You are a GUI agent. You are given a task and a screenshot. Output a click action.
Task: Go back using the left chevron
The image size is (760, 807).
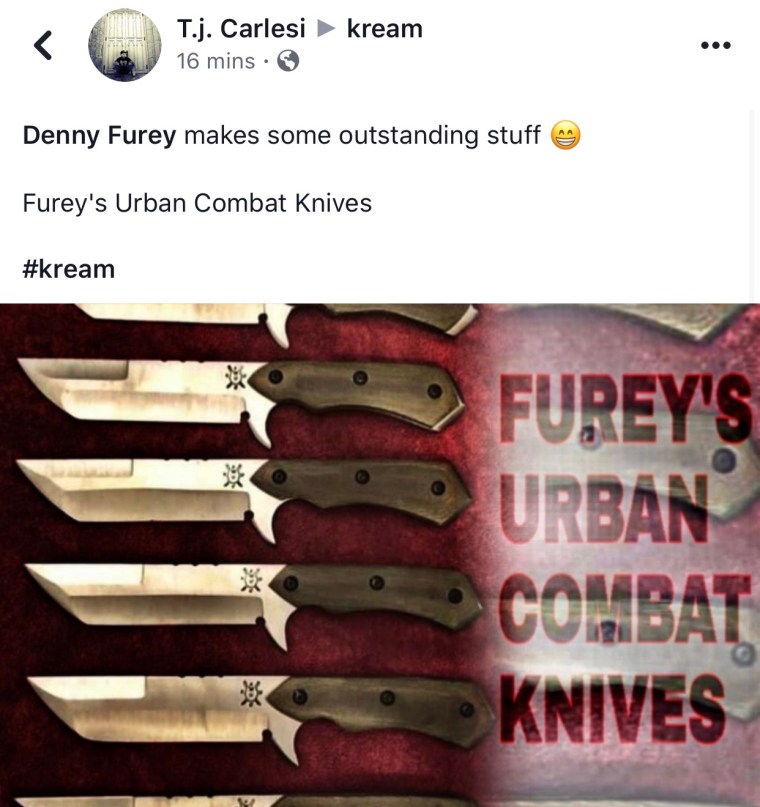click(43, 45)
